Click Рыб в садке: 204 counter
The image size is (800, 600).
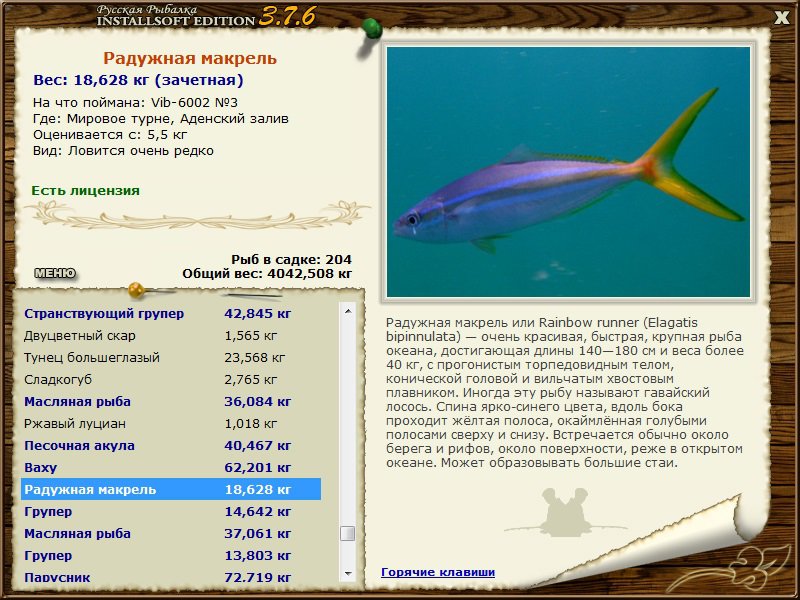(291, 259)
